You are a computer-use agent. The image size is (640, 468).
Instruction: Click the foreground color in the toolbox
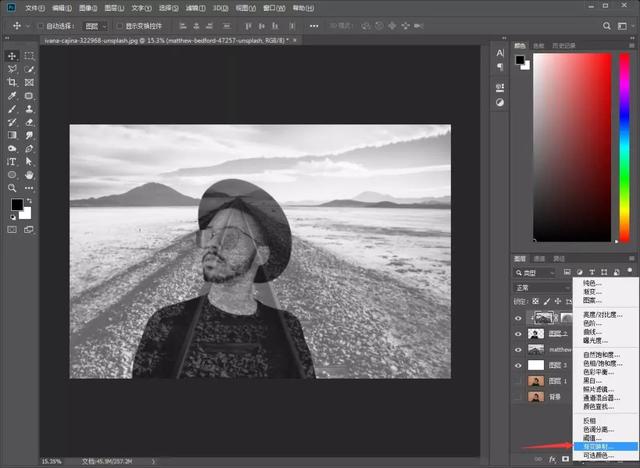(x=16, y=204)
